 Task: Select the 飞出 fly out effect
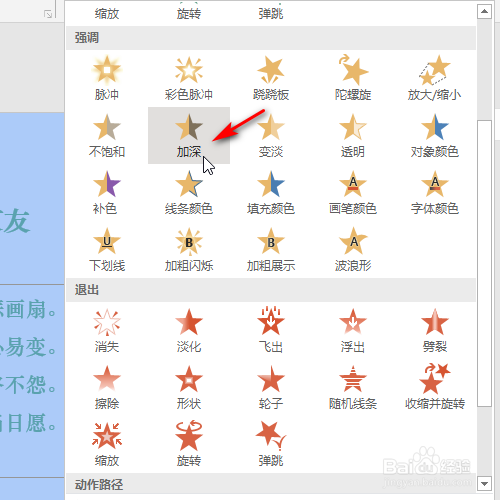point(271,331)
